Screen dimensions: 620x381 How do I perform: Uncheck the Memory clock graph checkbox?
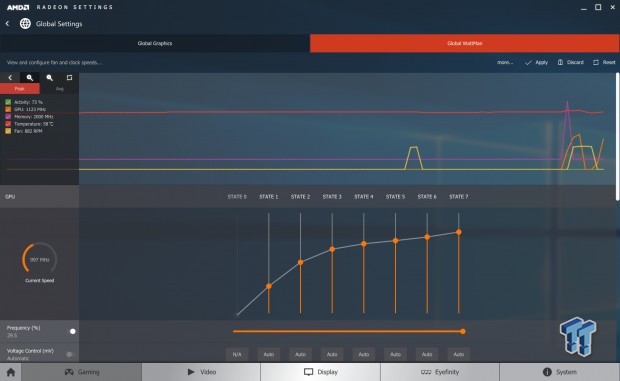pyautogui.click(x=8, y=117)
